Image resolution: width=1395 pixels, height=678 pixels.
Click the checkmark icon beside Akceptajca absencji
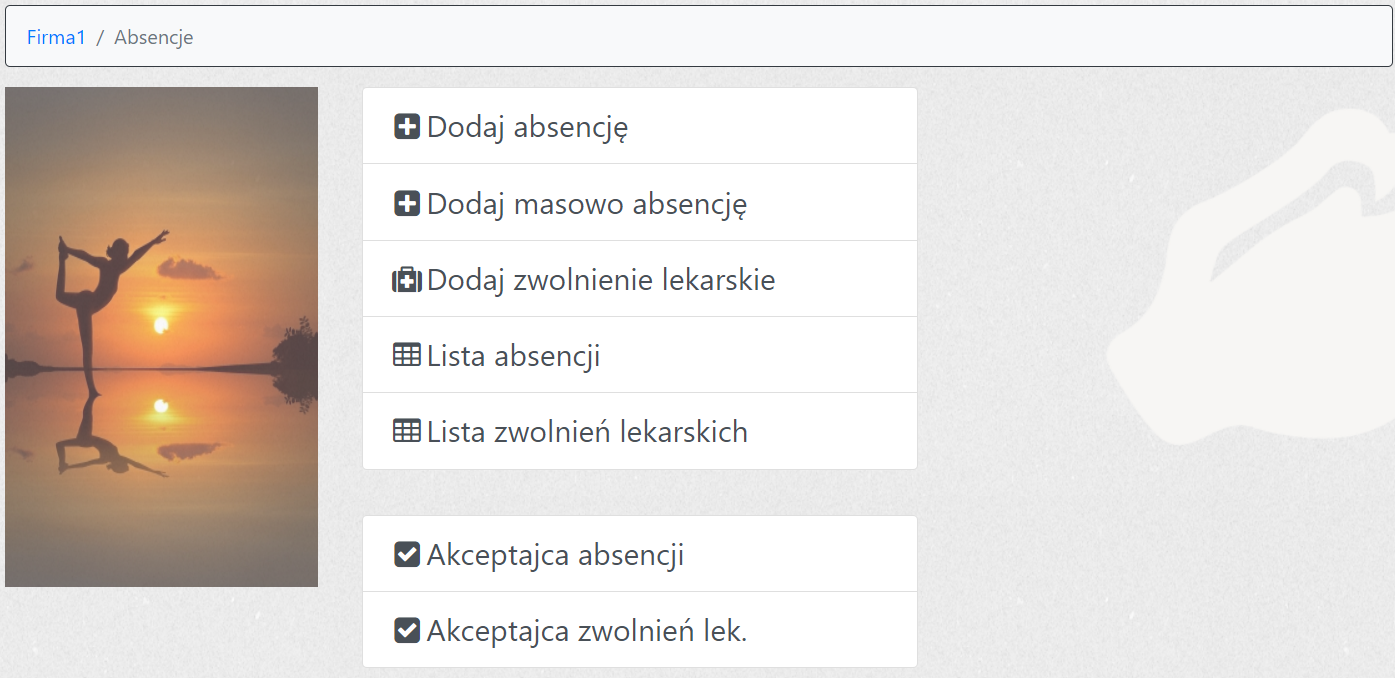(407, 554)
